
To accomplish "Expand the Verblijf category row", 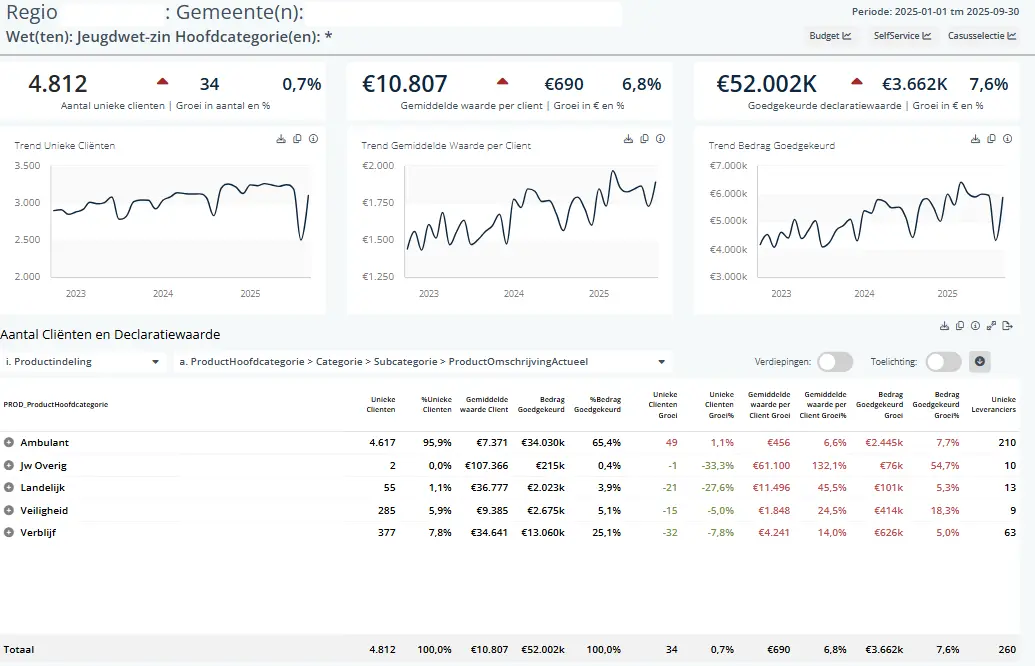I will [9, 532].
